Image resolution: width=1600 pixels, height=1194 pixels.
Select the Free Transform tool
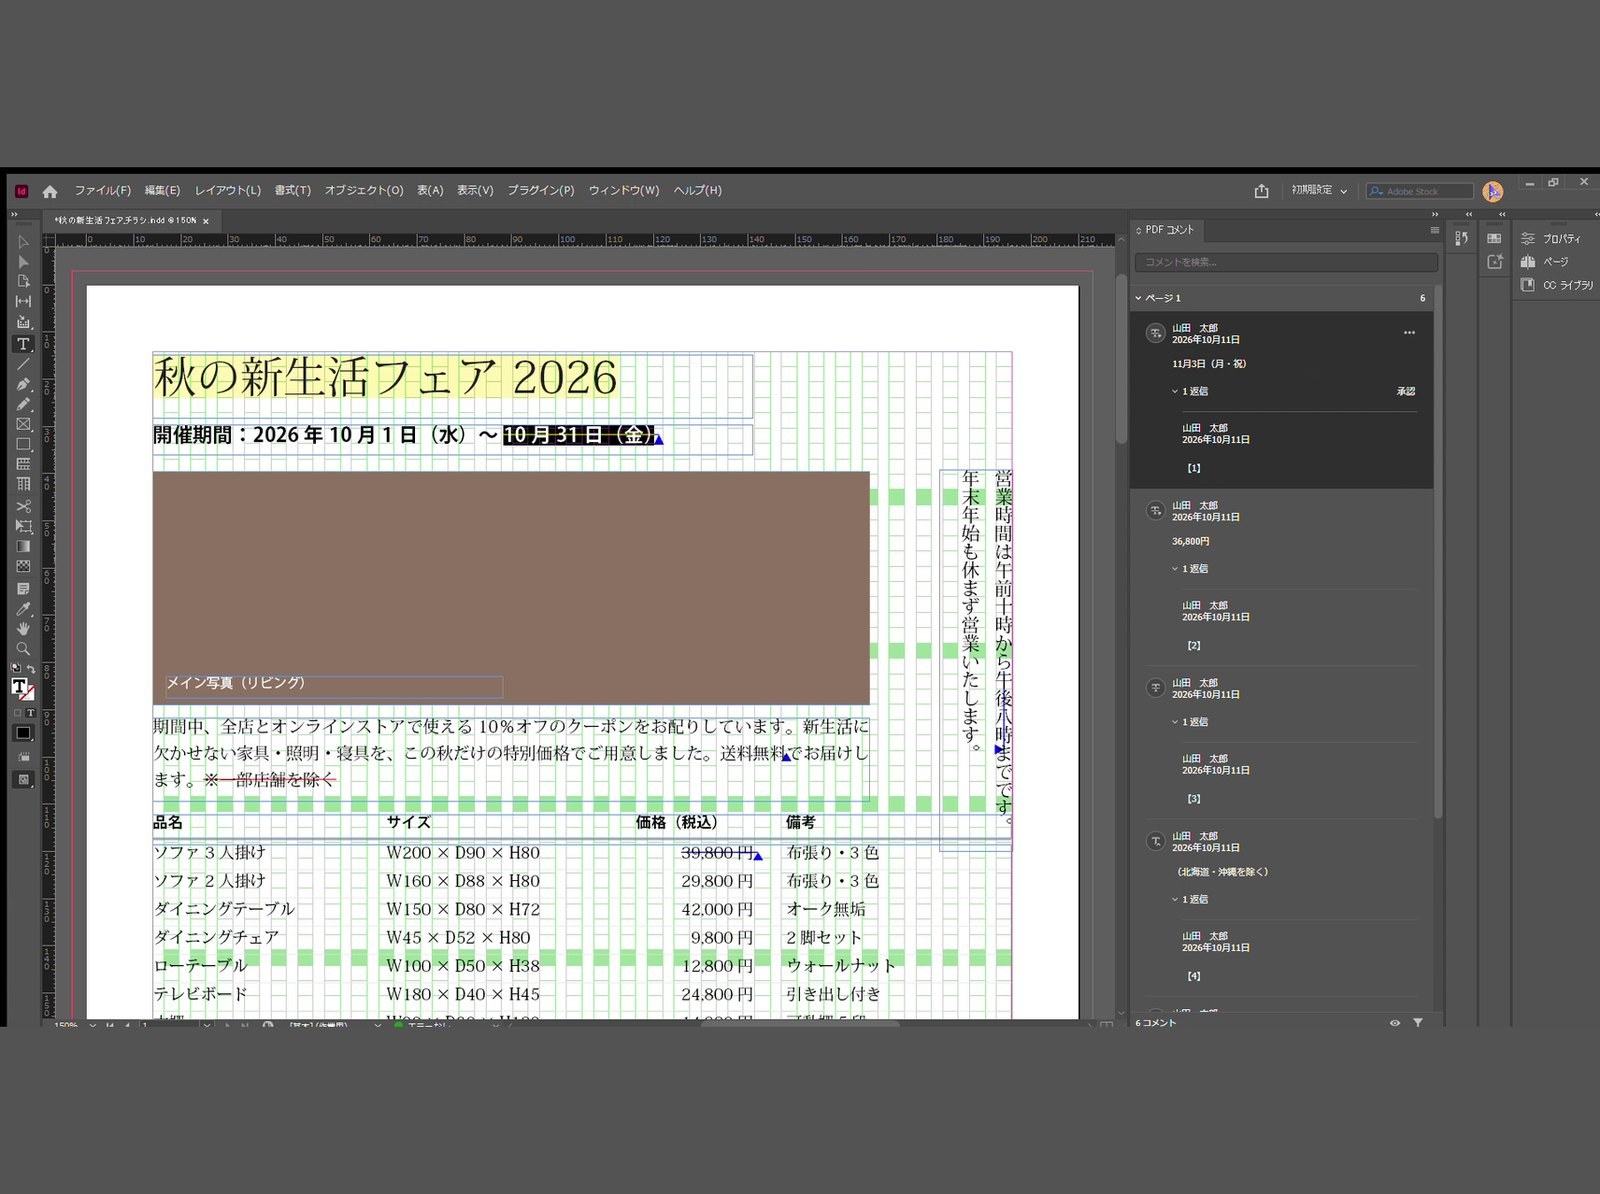click(23, 526)
